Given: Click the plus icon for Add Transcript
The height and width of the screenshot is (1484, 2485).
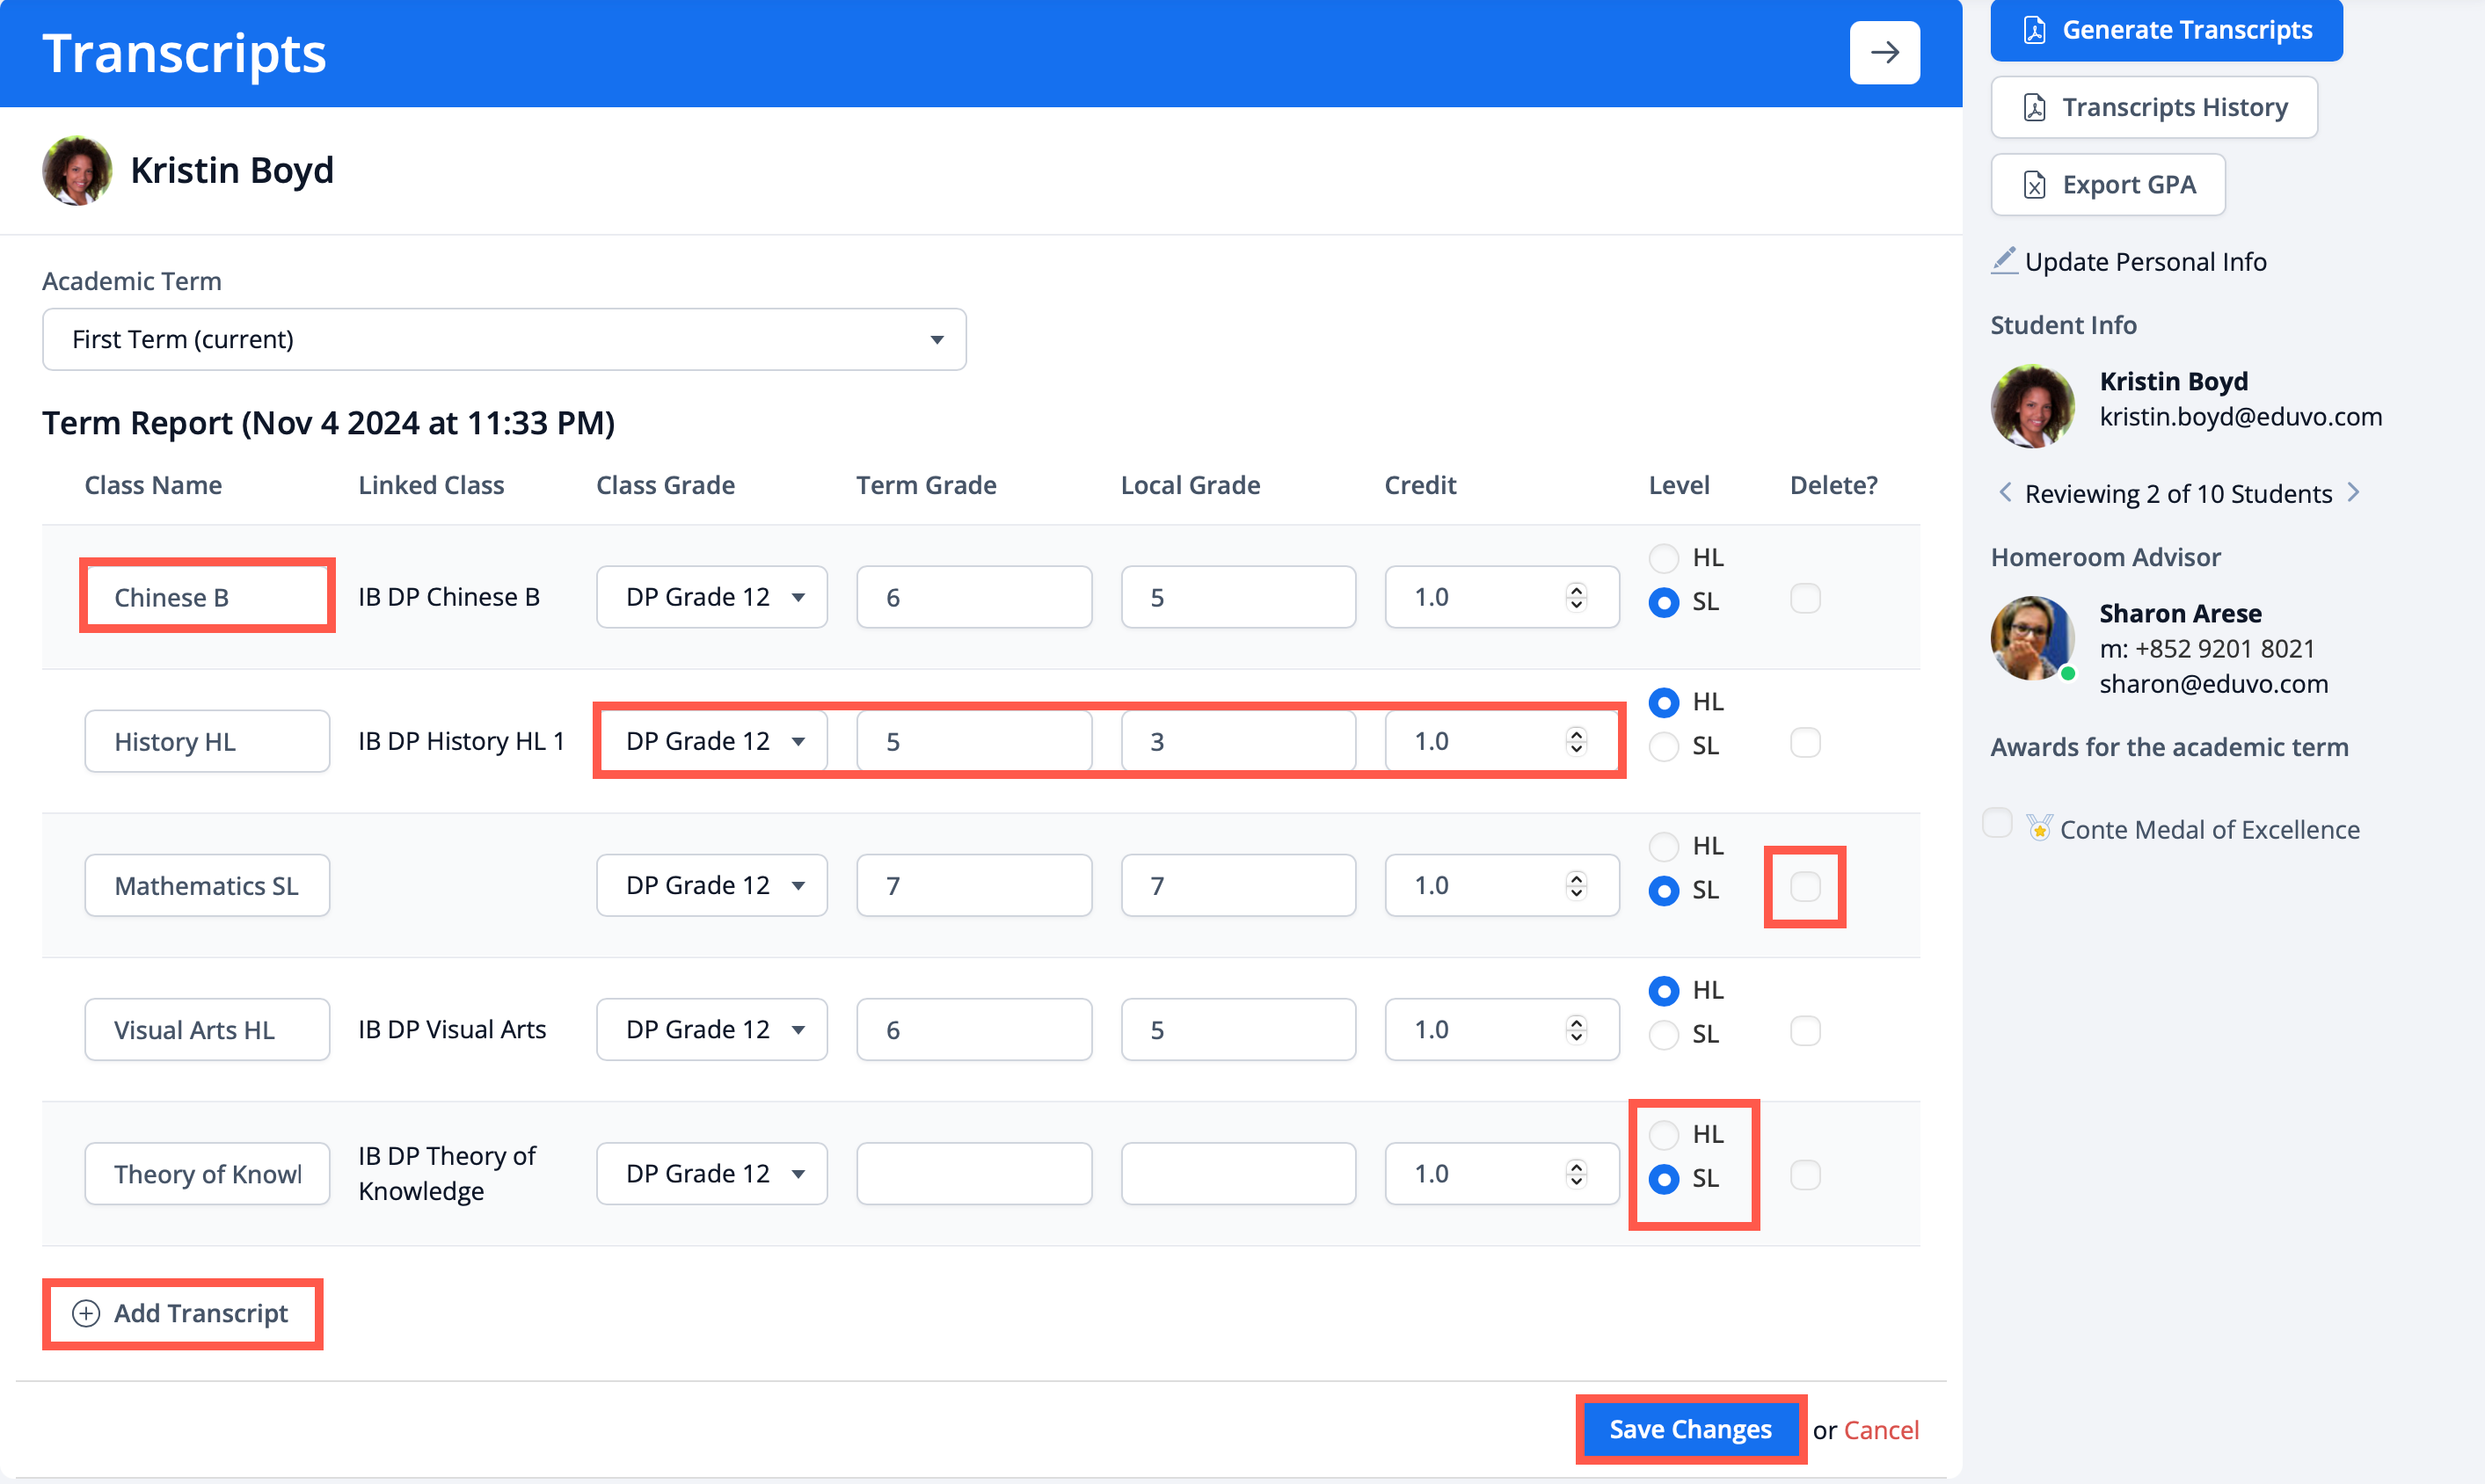Looking at the screenshot, I should pos(87,1313).
